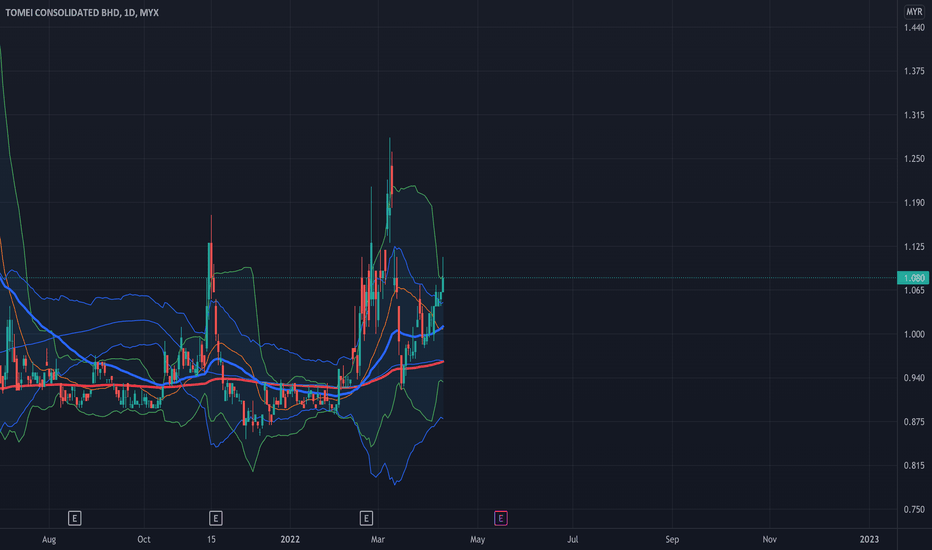Click the Sep label on time axis

click(672, 540)
